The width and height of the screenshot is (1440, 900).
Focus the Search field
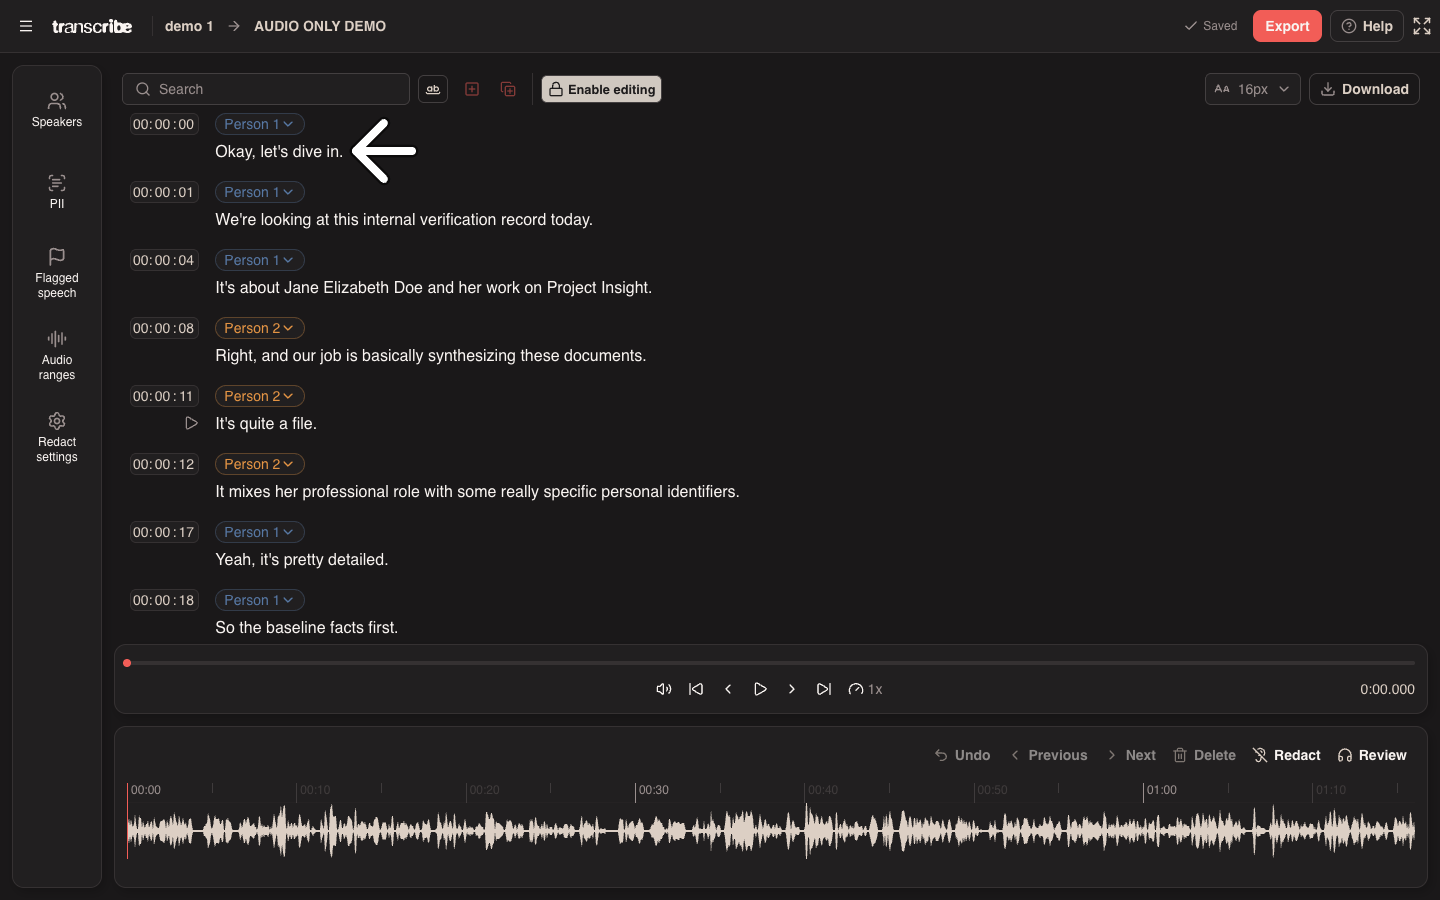tap(266, 89)
